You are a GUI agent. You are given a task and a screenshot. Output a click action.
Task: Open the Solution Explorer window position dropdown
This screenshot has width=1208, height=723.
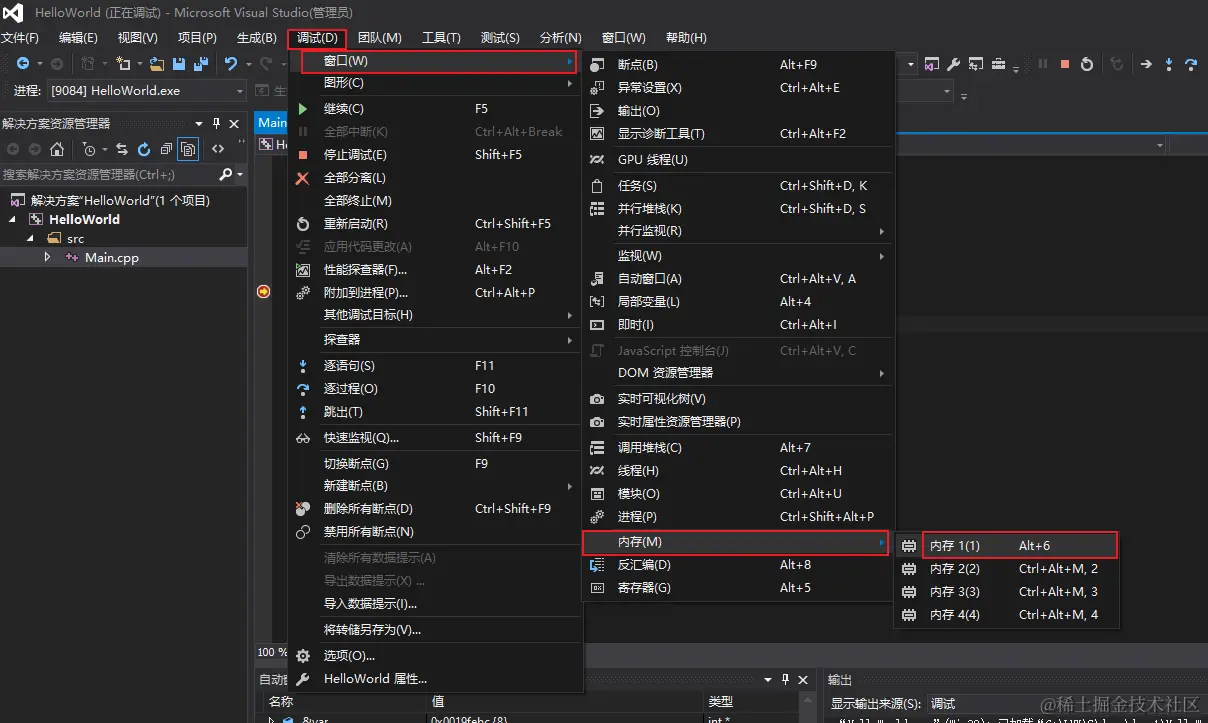(200, 123)
